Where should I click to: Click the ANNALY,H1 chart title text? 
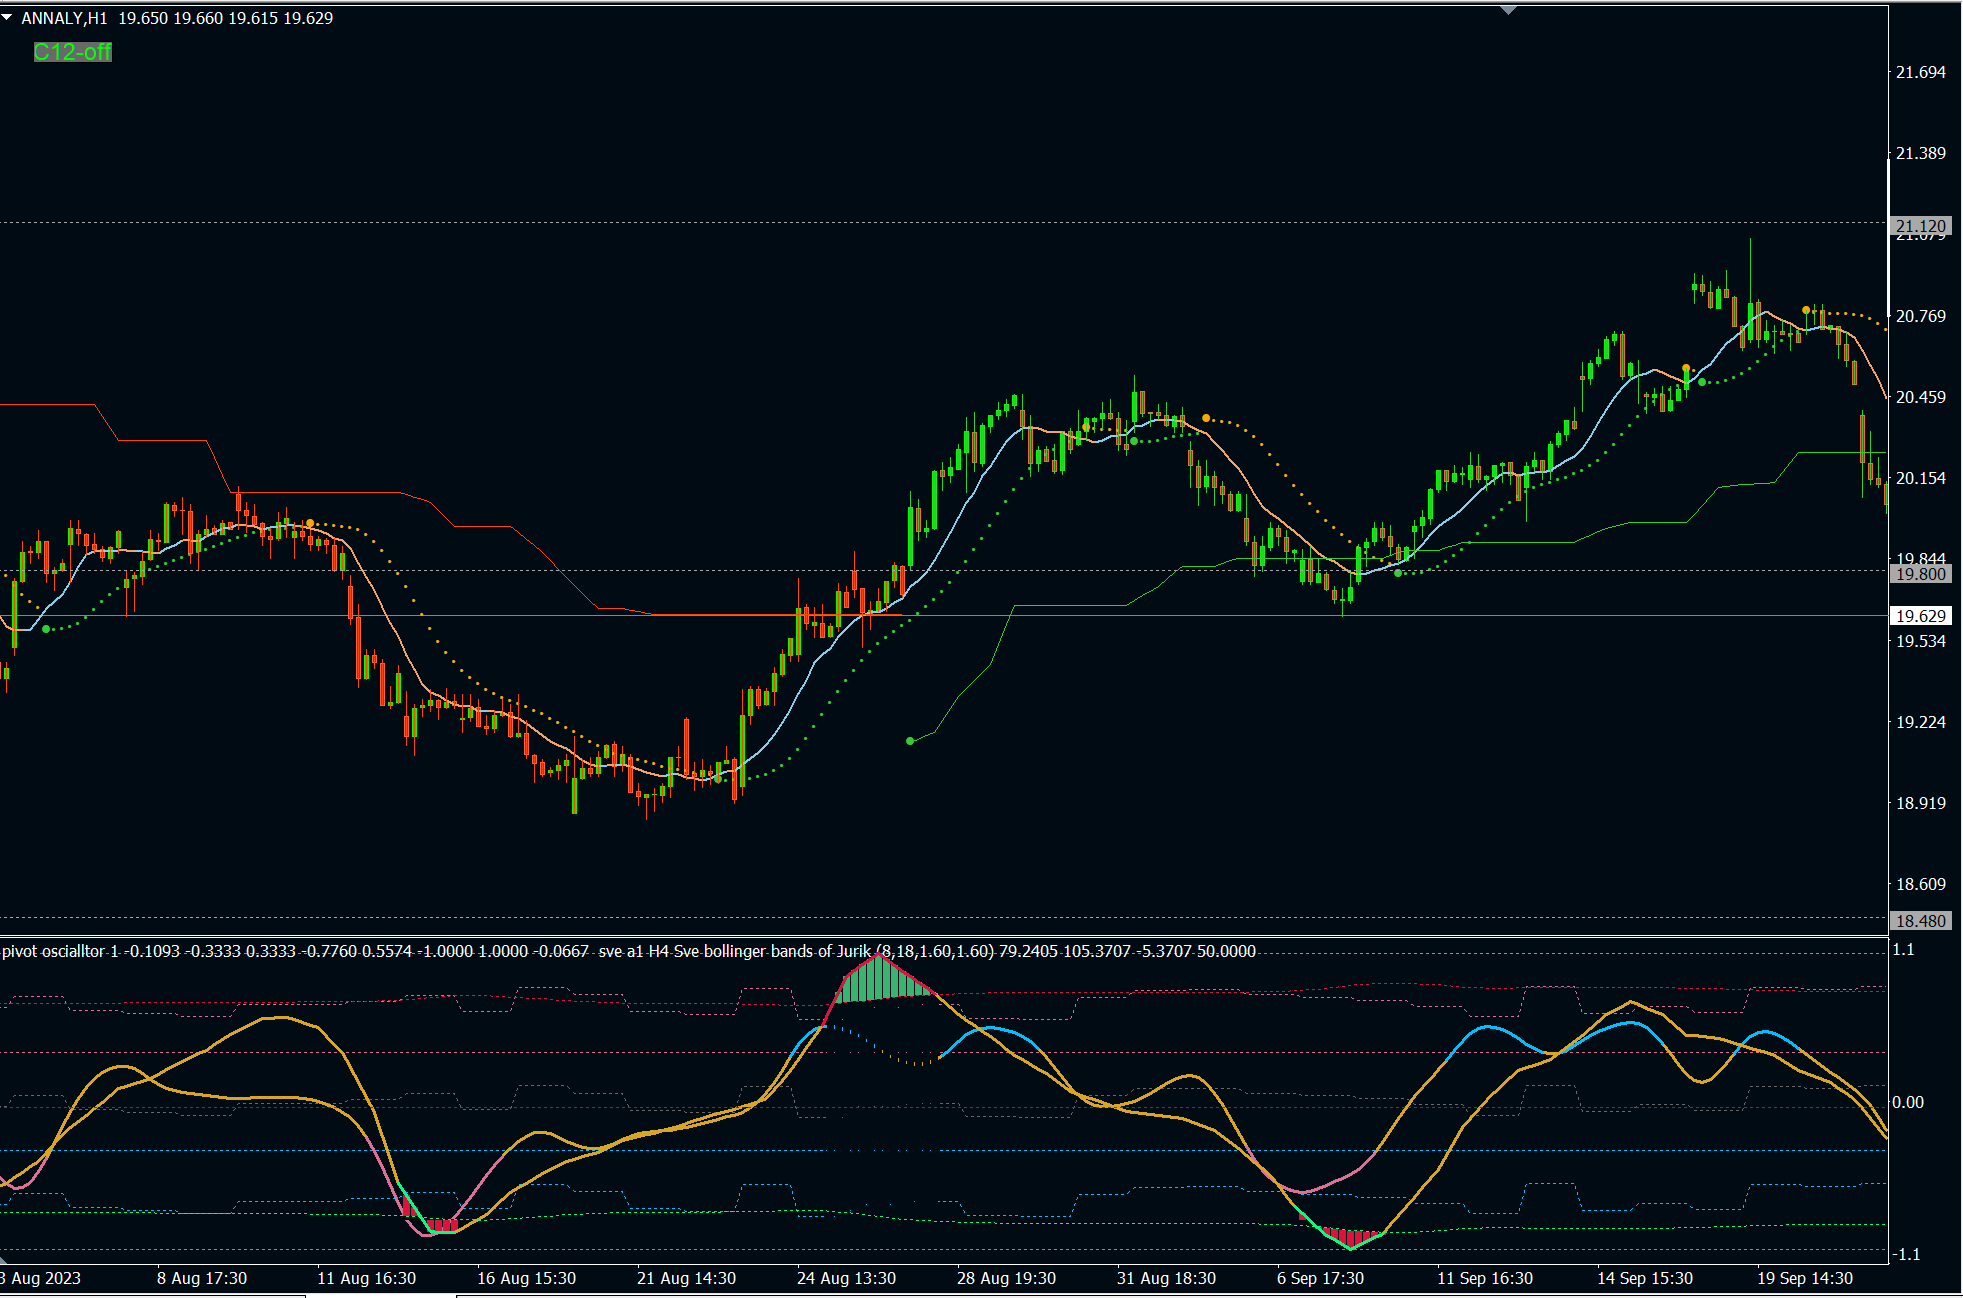(x=64, y=18)
